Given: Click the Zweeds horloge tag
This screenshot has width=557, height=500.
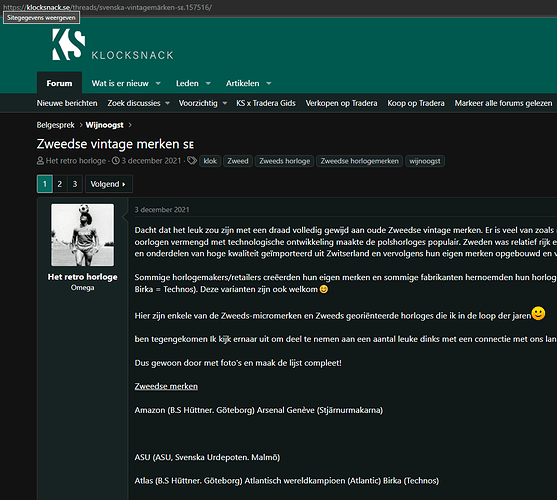Looking at the screenshot, I should pos(285,161).
